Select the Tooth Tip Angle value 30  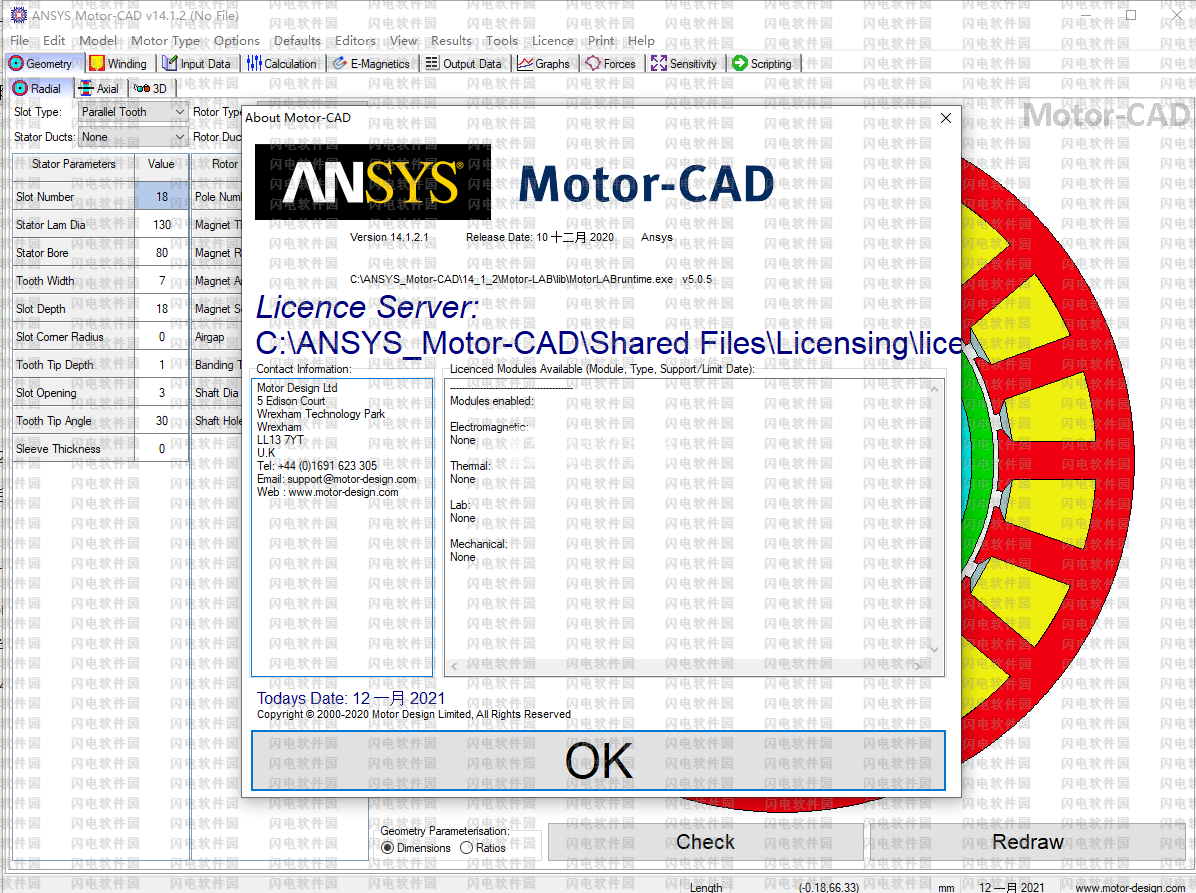point(161,420)
